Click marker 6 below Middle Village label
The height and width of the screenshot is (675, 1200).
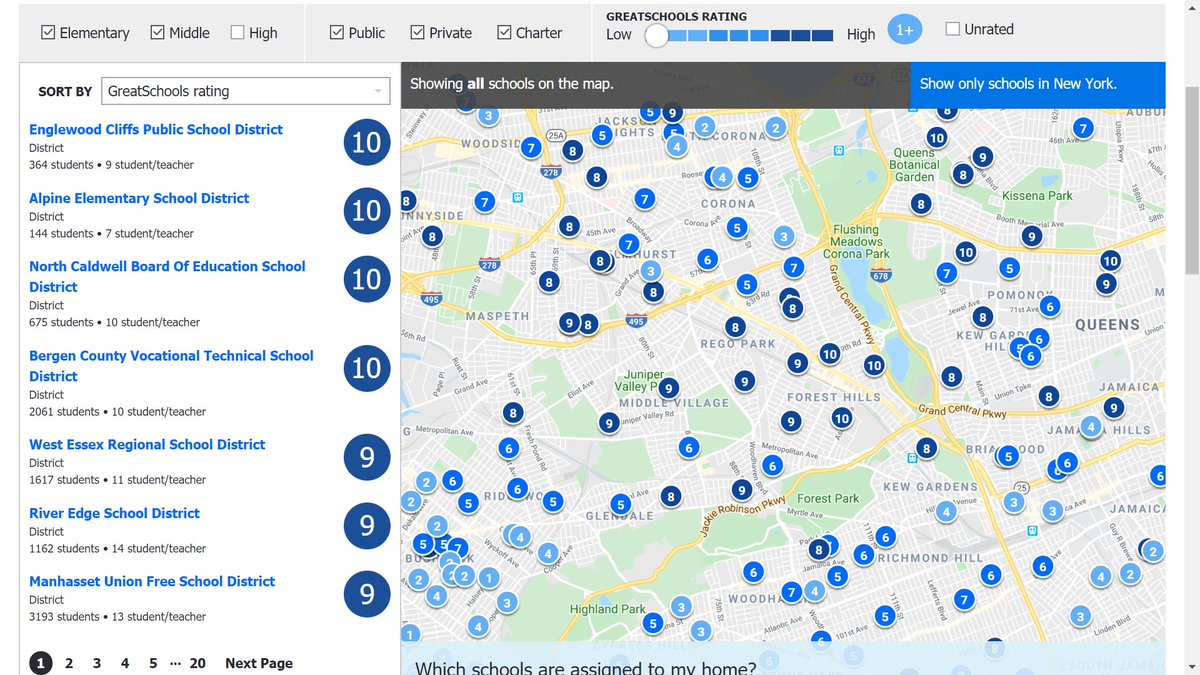(688, 447)
